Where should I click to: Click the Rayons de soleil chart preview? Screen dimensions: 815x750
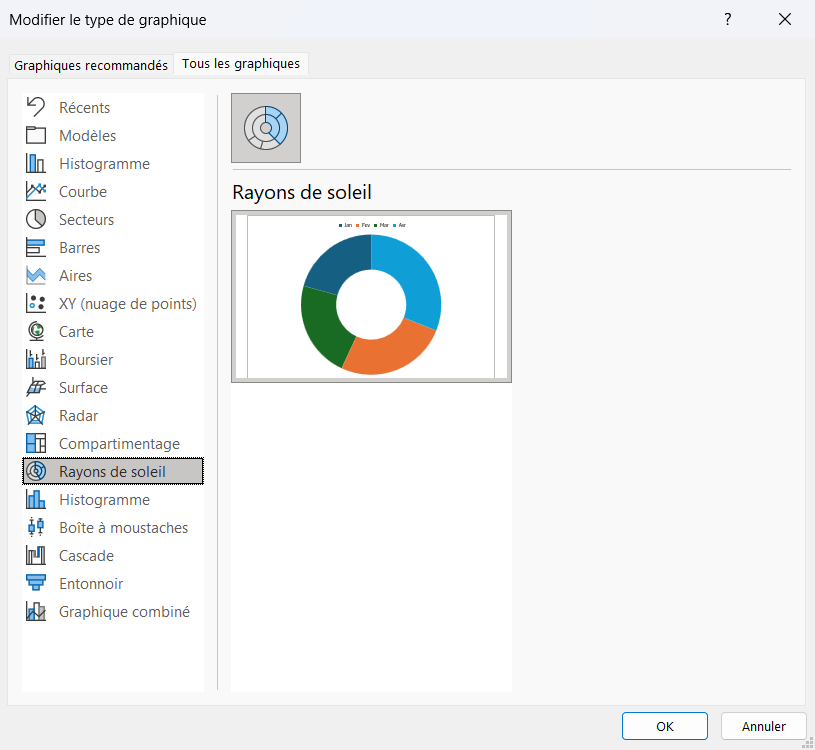[371, 296]
